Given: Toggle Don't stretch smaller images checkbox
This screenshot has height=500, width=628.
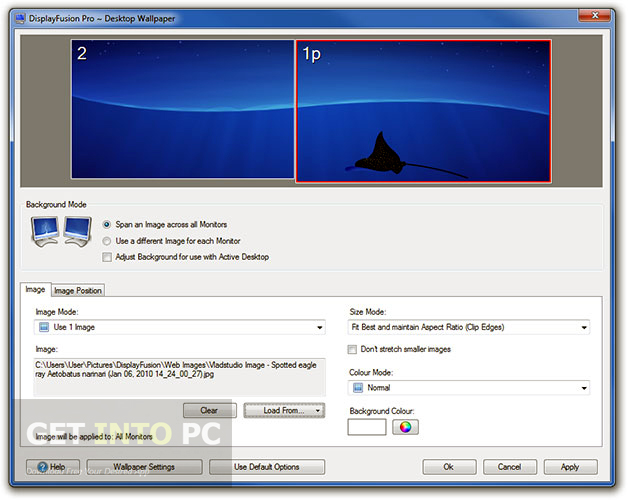Looking at the screenshot, I should pyautogui.click(x=352, y=349).
